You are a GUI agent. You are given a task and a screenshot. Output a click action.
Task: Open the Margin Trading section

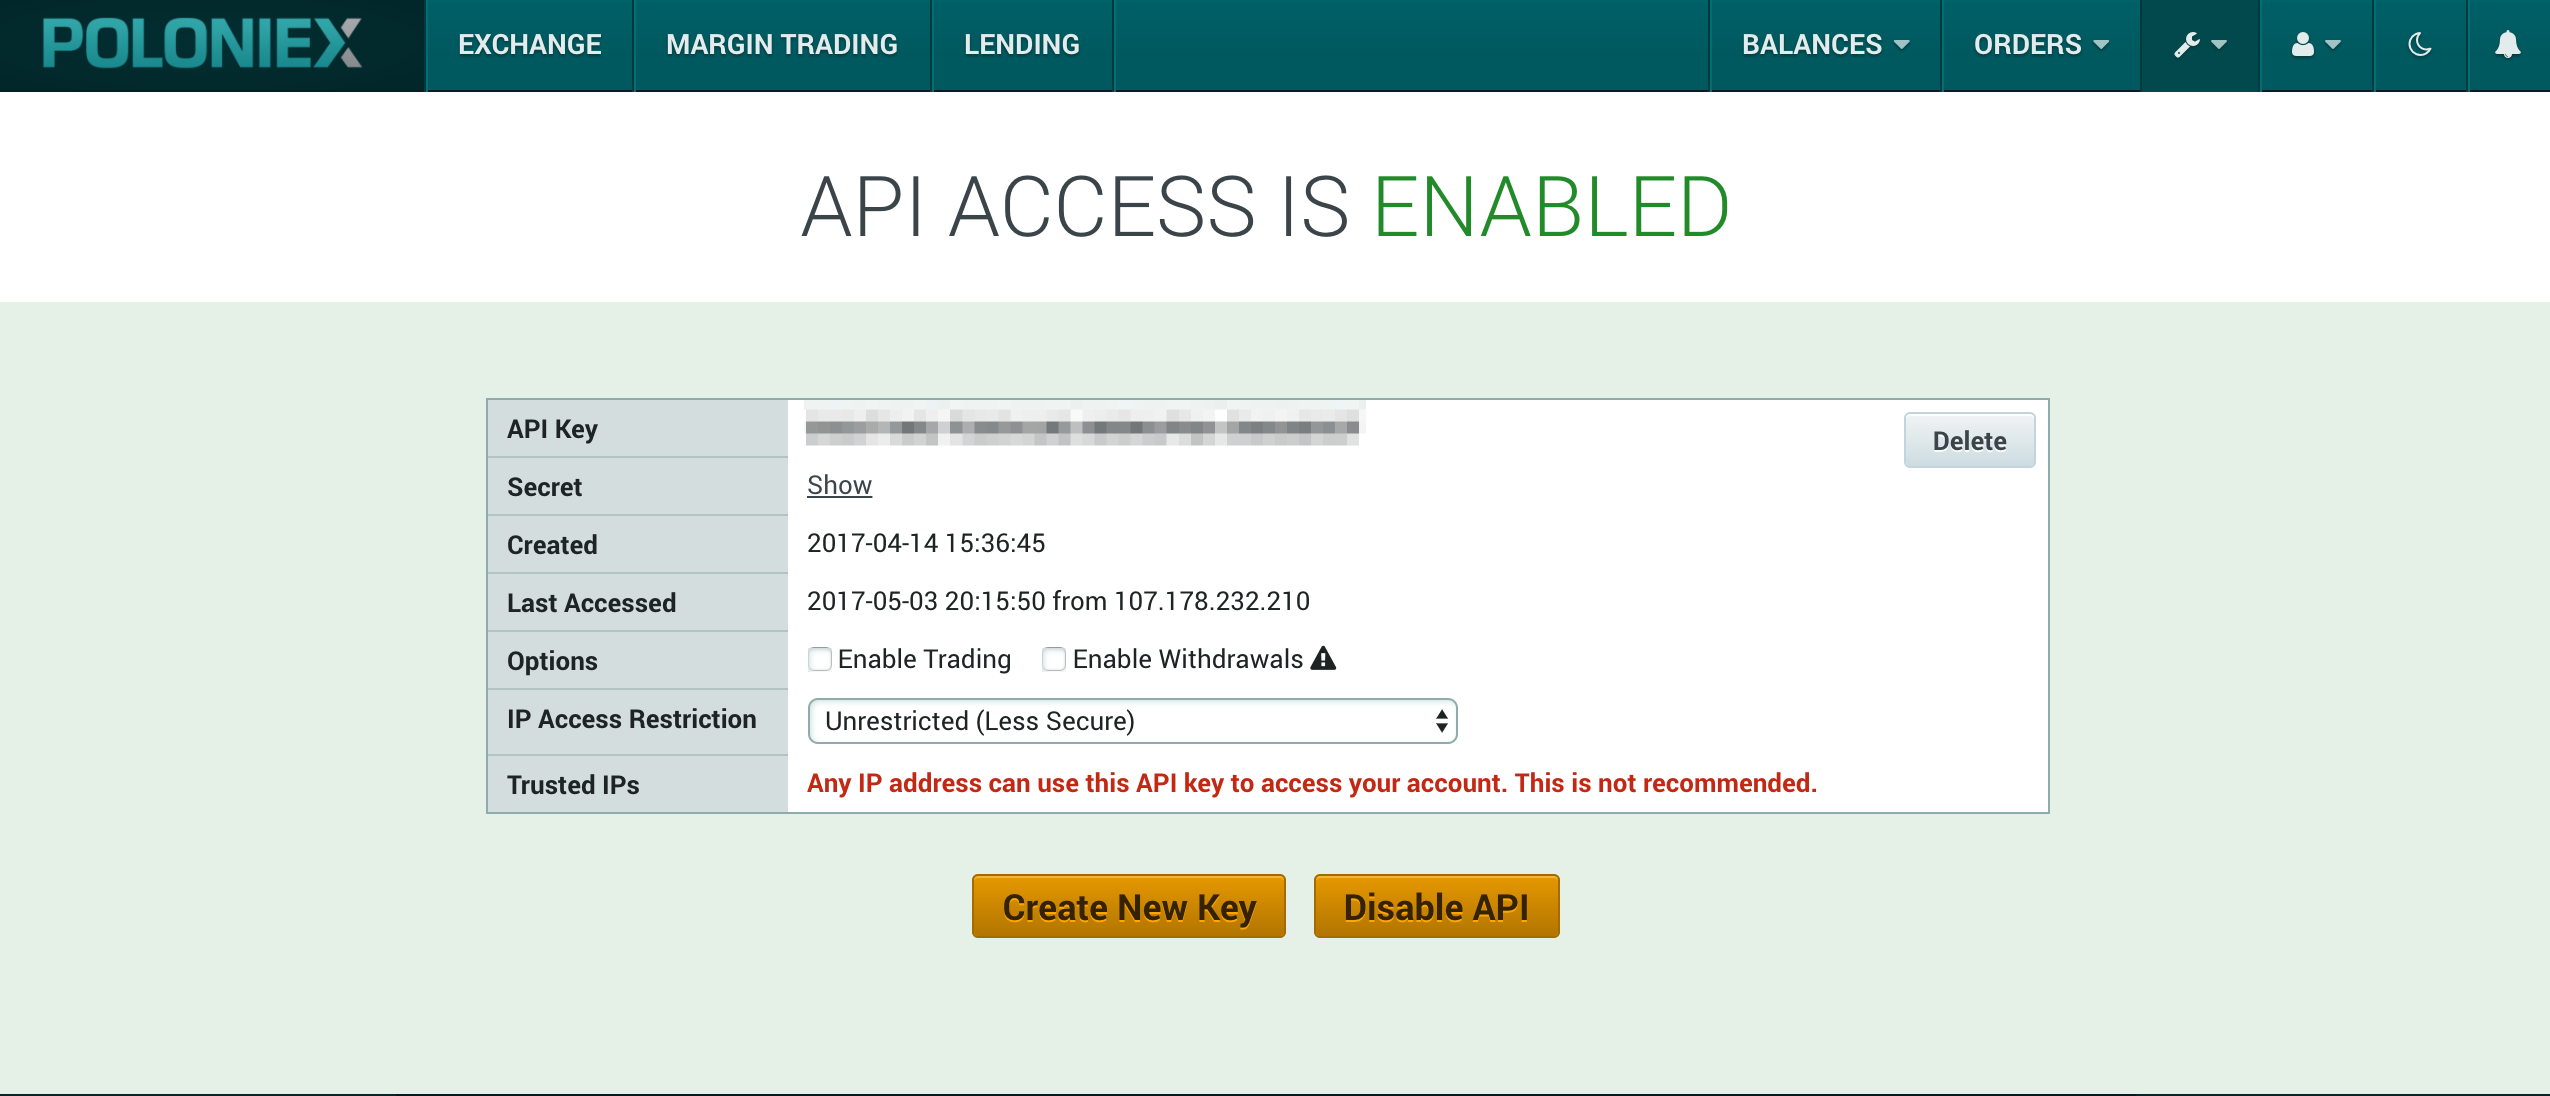pos(781,44)
